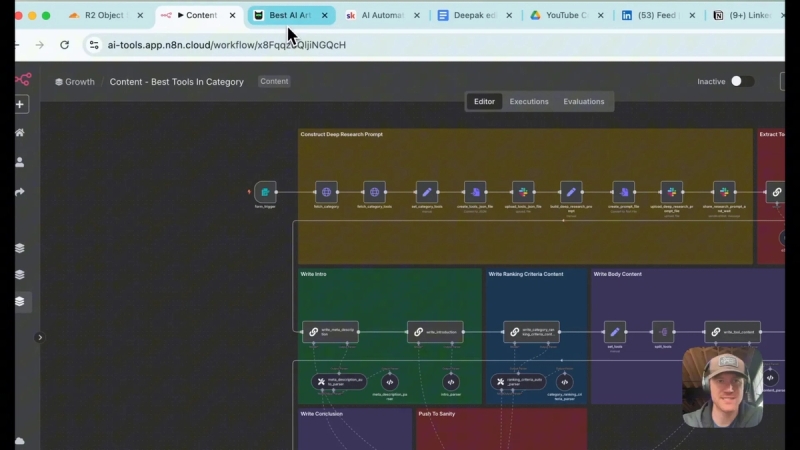Open the Personal user icon in sidebar
This screenshot has height=450, width=800.
point(20,162)
